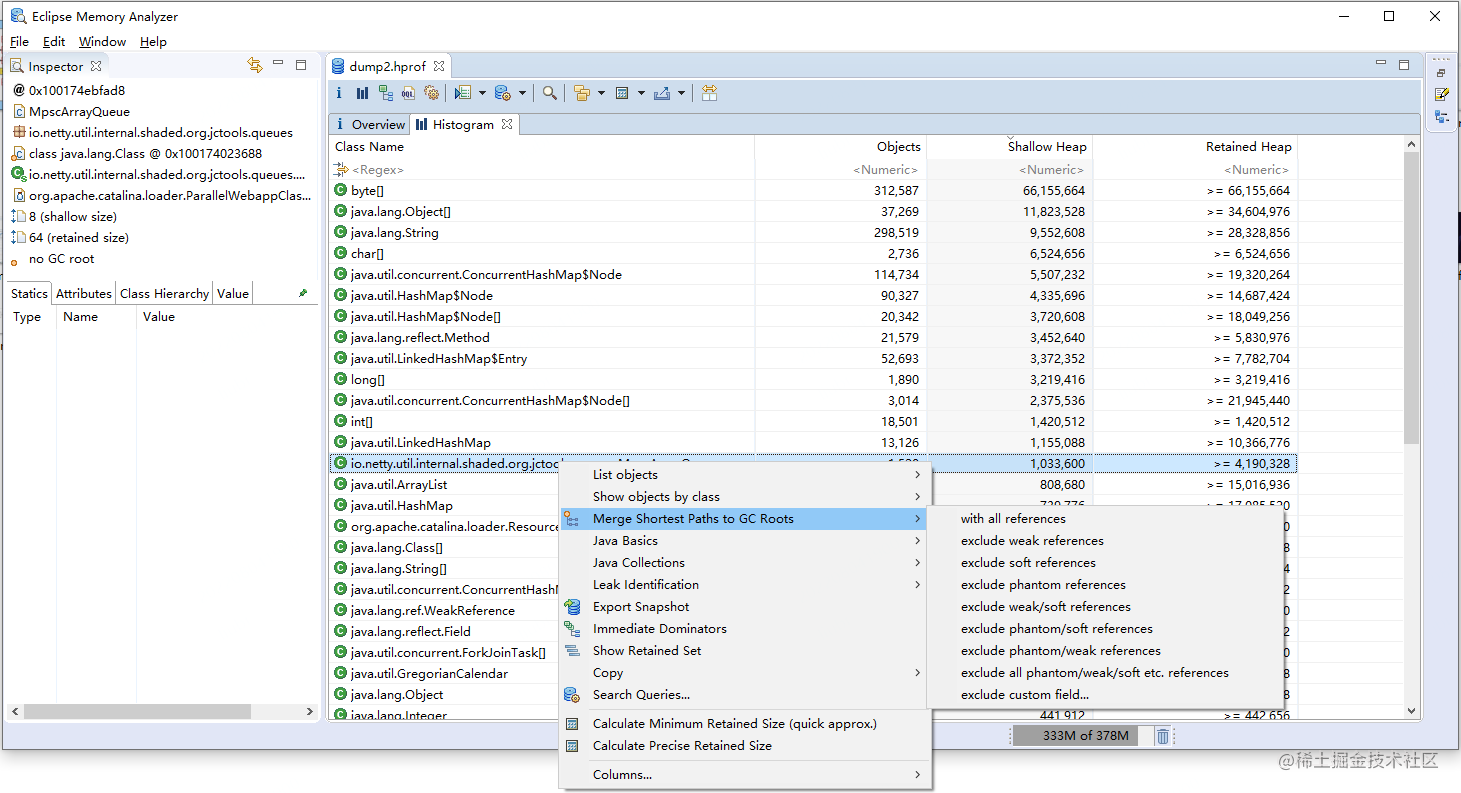Open the Edit menu

coord(54,42)
